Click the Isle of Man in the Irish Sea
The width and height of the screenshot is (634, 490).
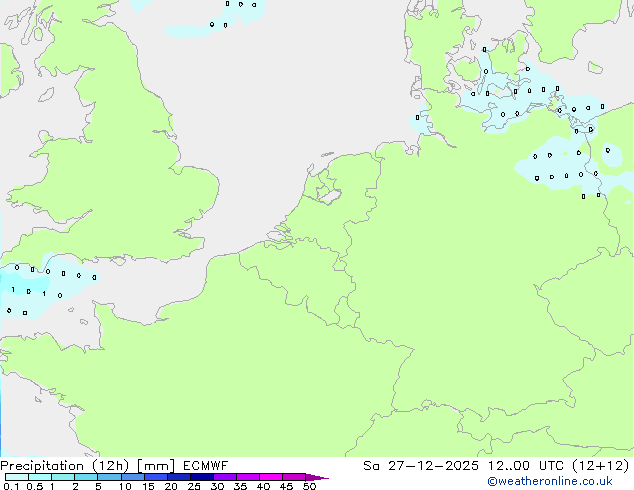[44, 96]
